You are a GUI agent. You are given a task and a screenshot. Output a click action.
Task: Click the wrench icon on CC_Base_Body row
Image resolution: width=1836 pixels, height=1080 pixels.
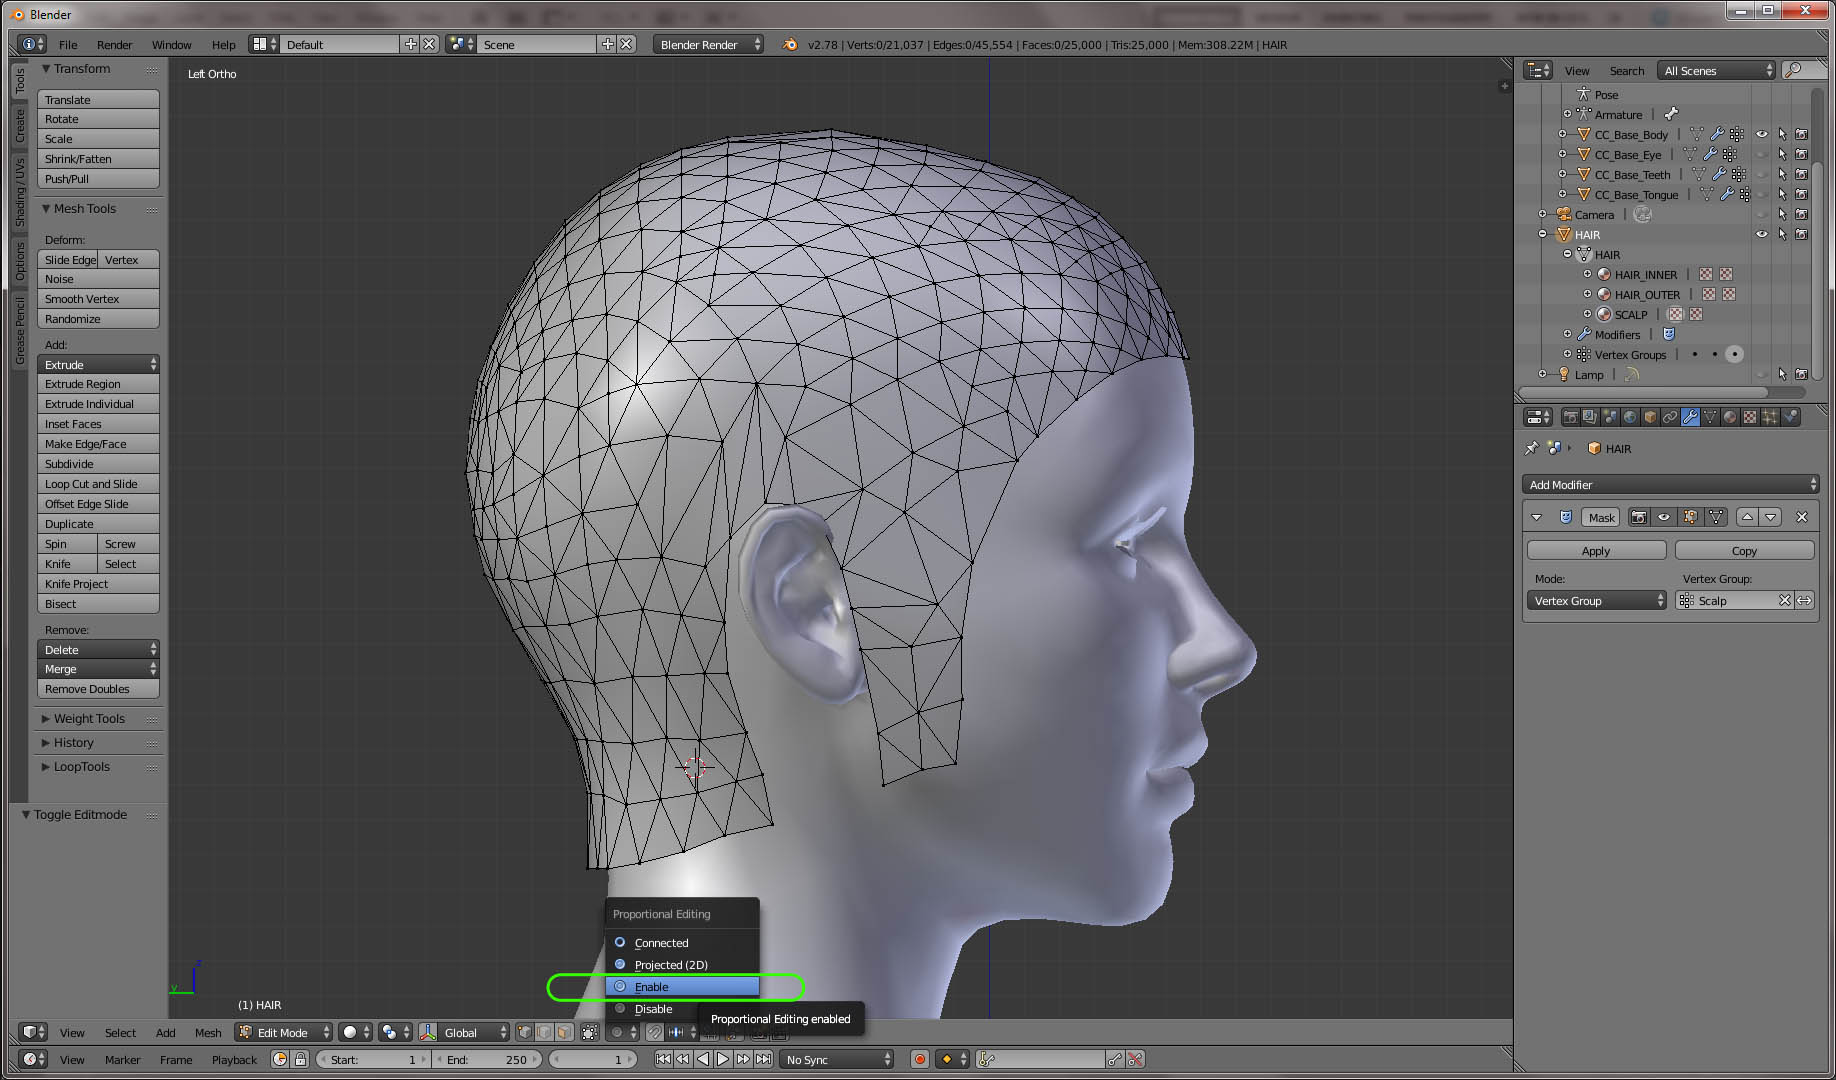click(1717, 134)
